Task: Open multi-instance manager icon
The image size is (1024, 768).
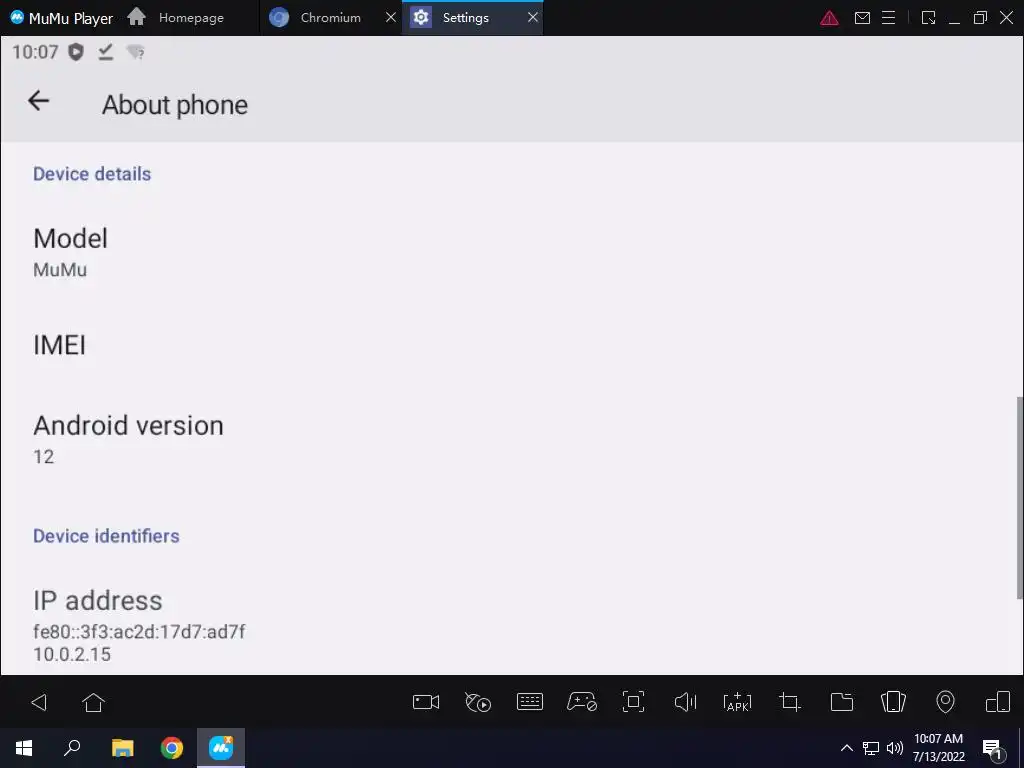Action: coord(998,702)
